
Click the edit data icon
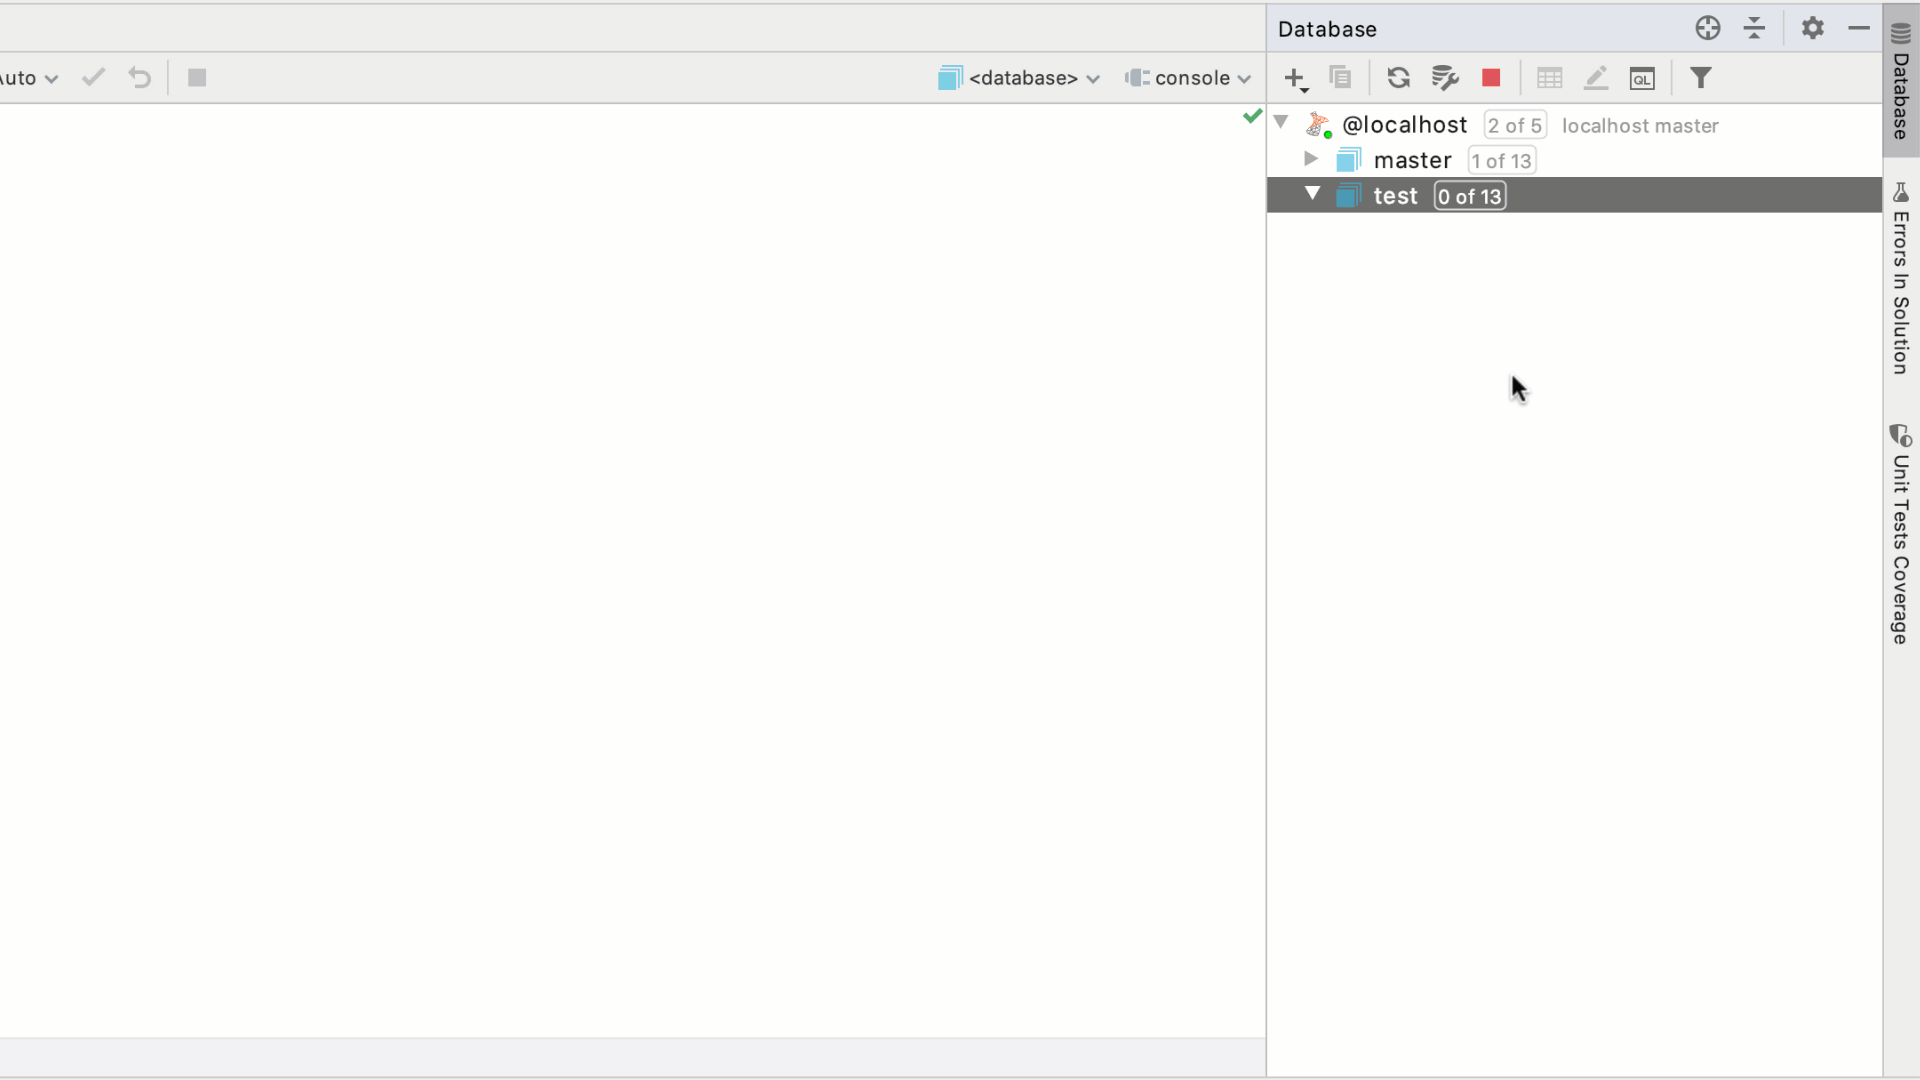pyautogui.click(x=1597, y=78)
